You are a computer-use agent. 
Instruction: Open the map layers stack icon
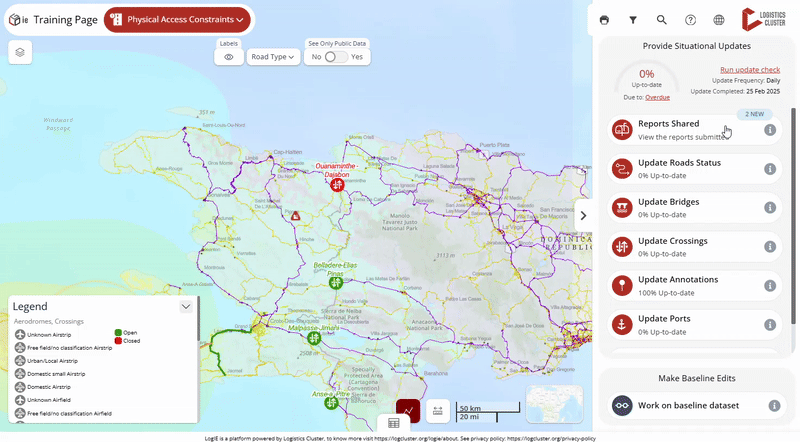point(20,52)
